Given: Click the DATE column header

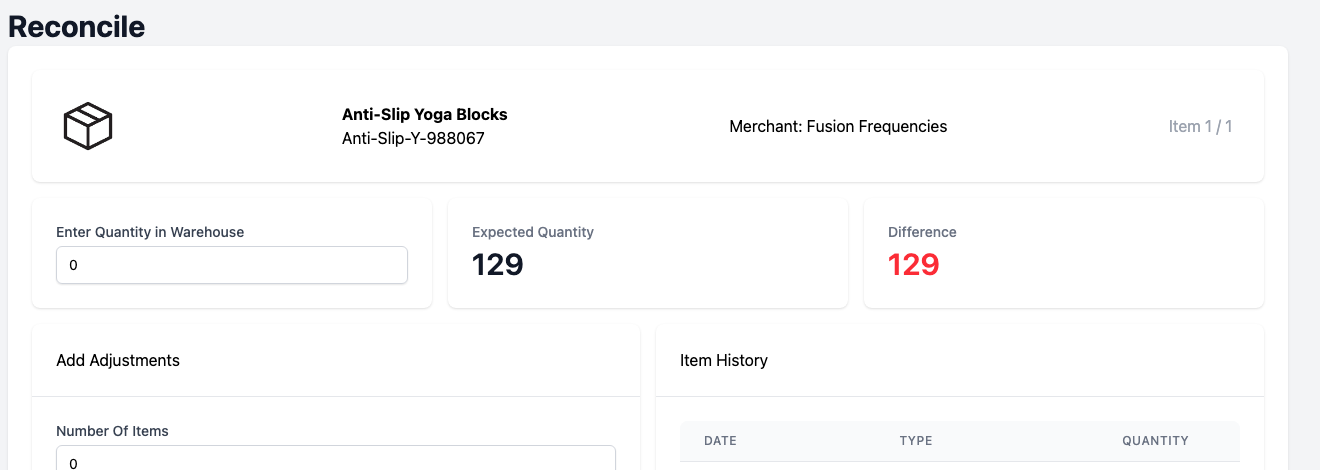Looking at the screenshot, I should click(x=720, y=440).
